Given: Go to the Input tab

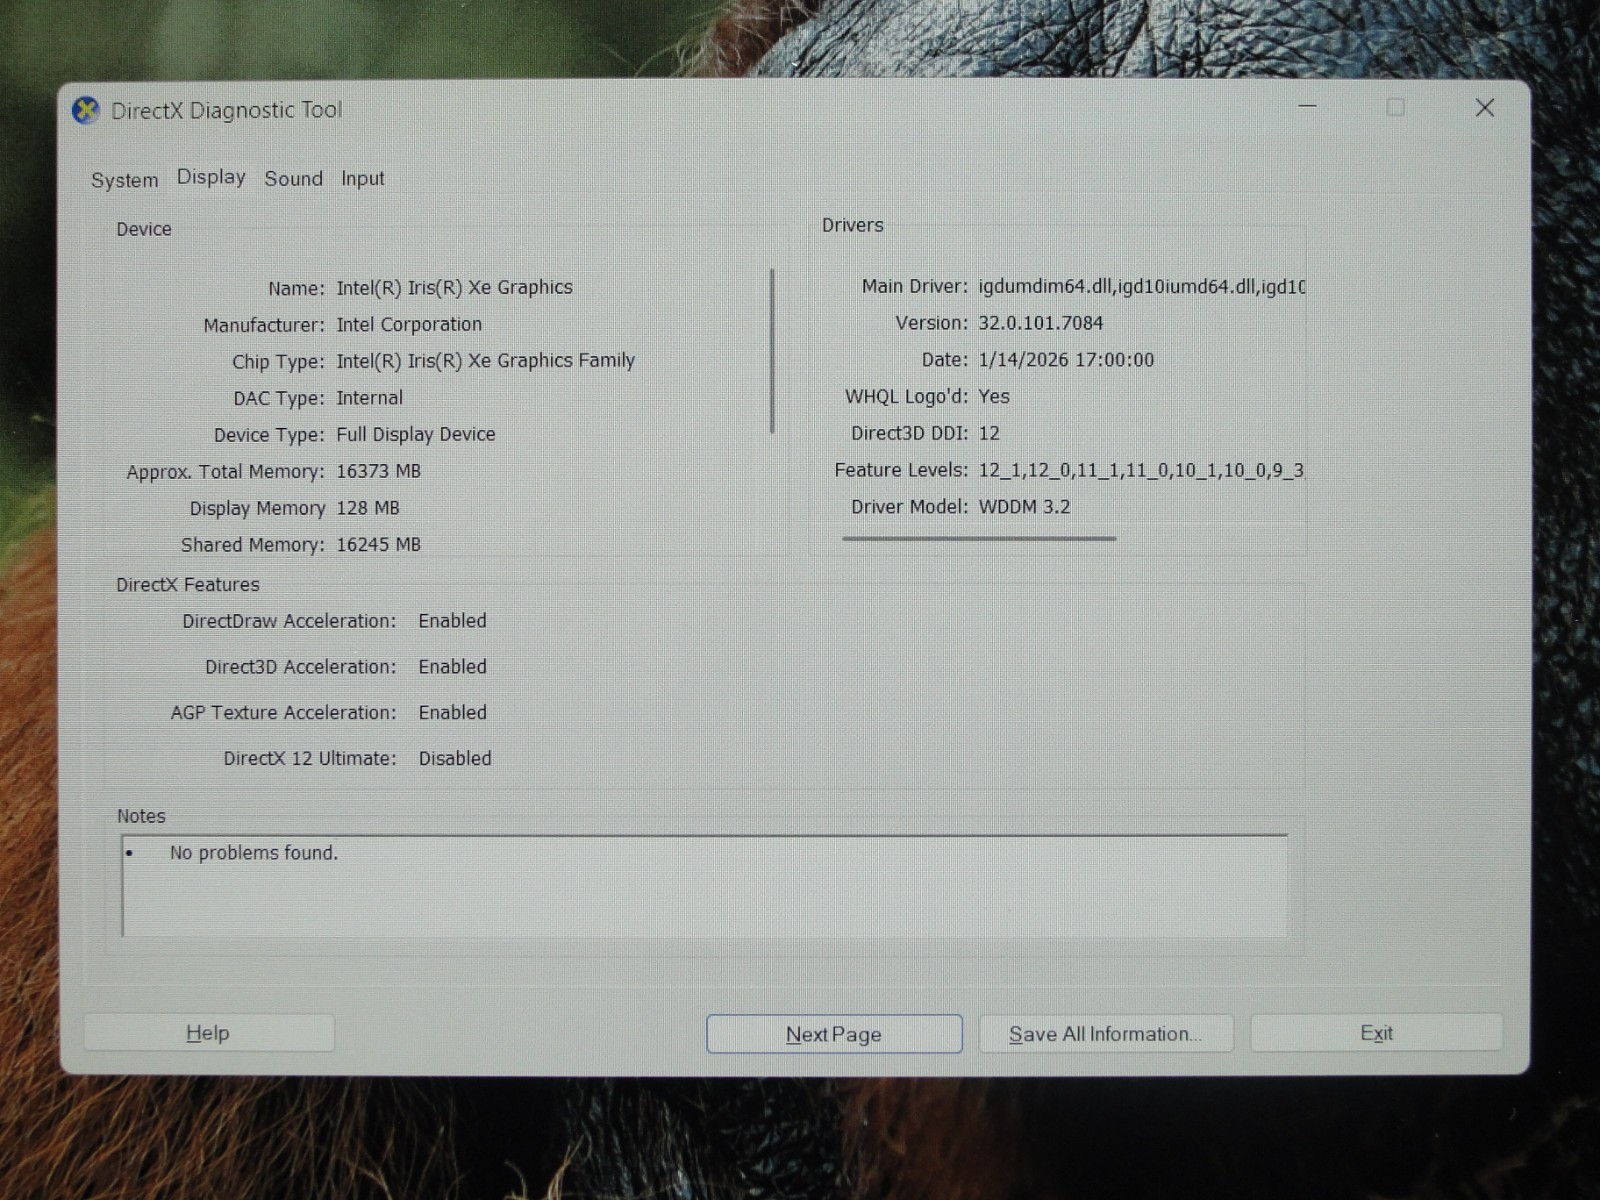Looking at the screenshot, I should [362, 178].
